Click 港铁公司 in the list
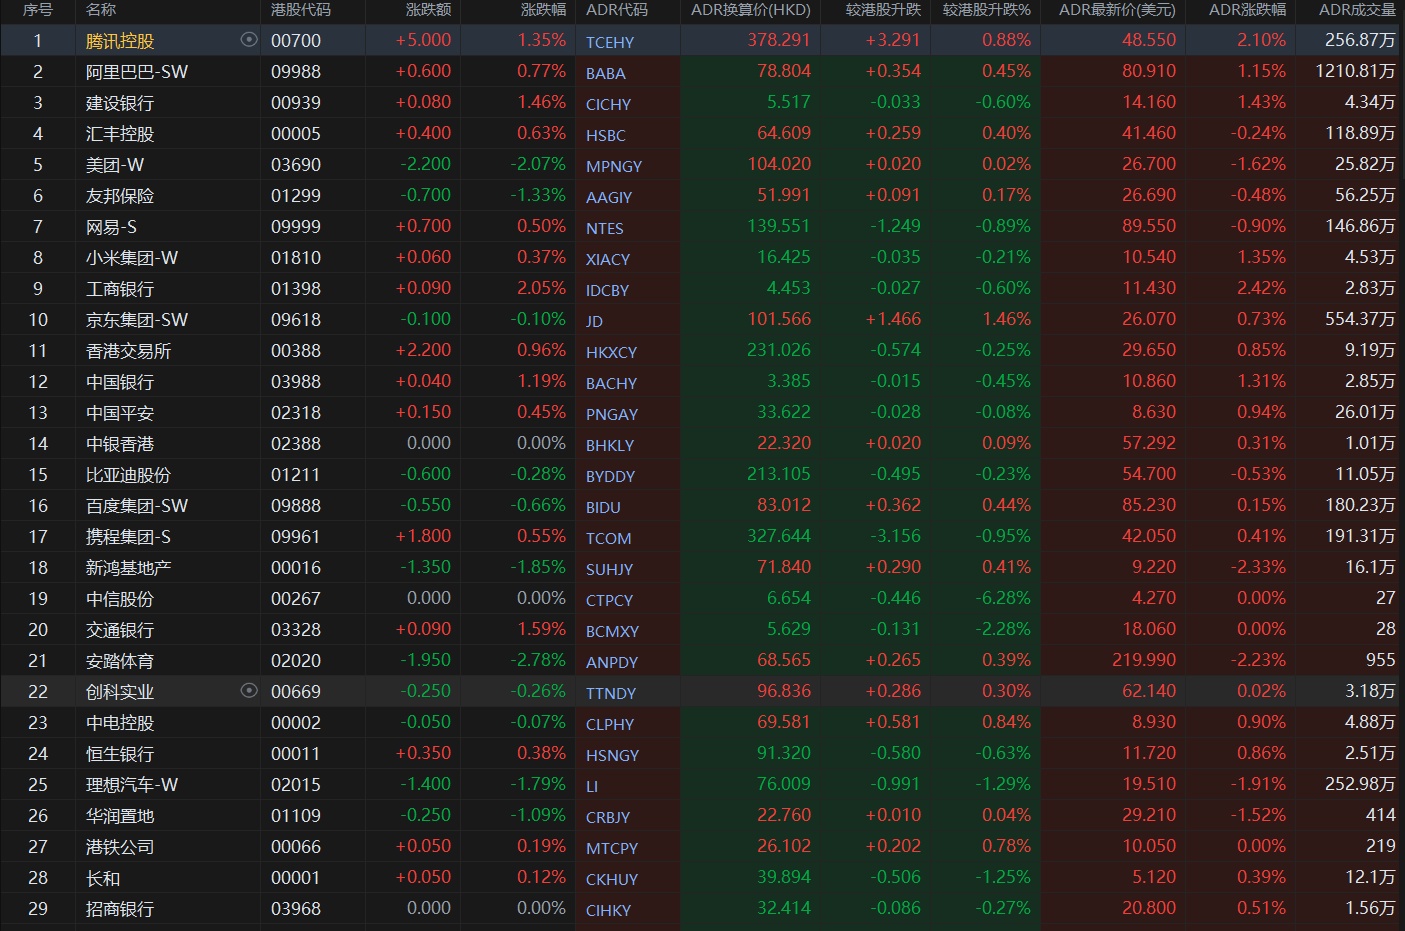This screenshot has height=931, width=1405. tap(120, 847)
